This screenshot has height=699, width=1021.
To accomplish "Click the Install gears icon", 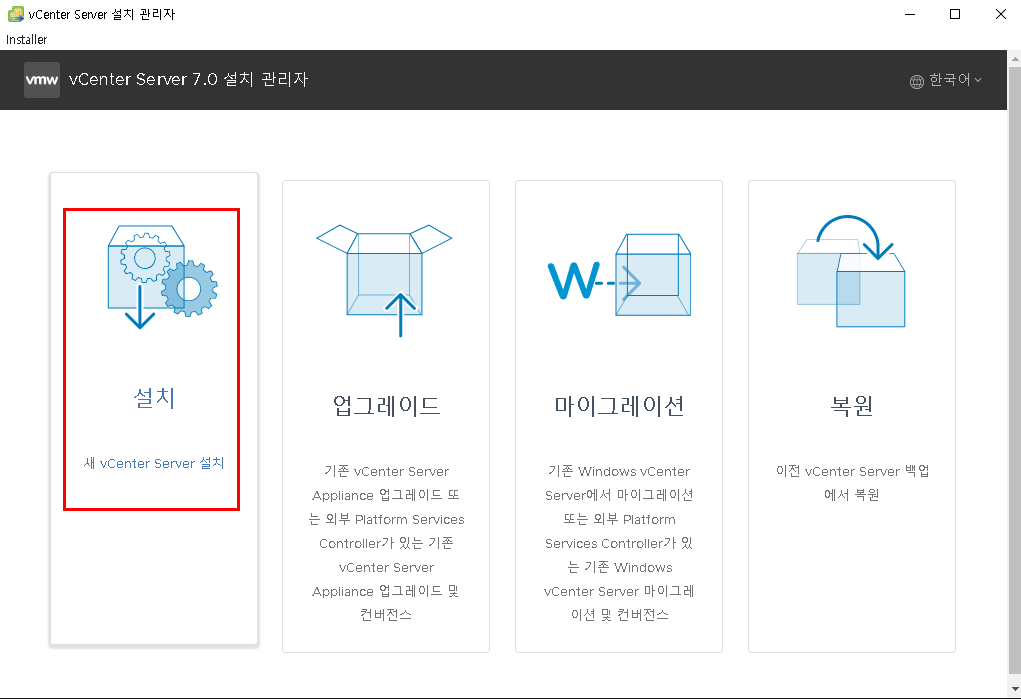I will (162, 277).
